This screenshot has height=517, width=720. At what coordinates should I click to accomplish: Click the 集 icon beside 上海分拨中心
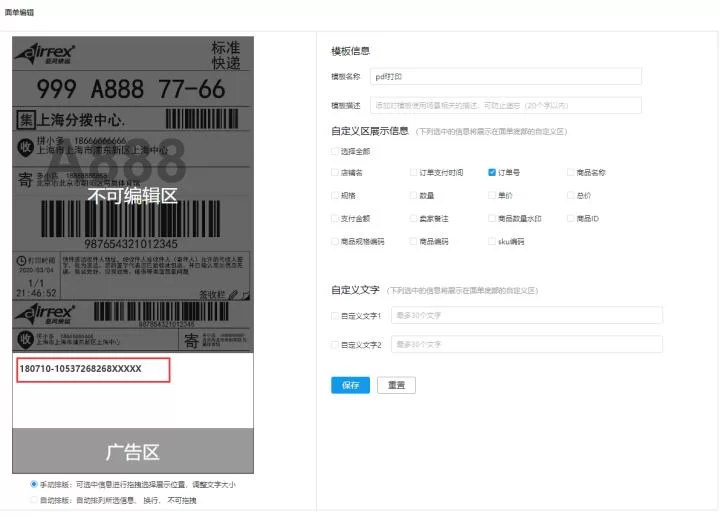coord(26,120)
